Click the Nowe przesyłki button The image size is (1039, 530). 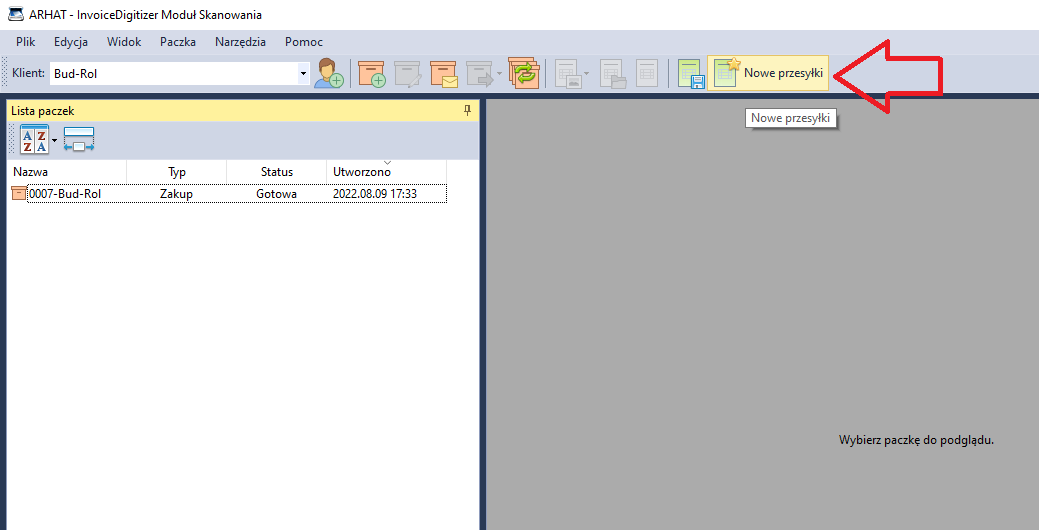(769, 73)
